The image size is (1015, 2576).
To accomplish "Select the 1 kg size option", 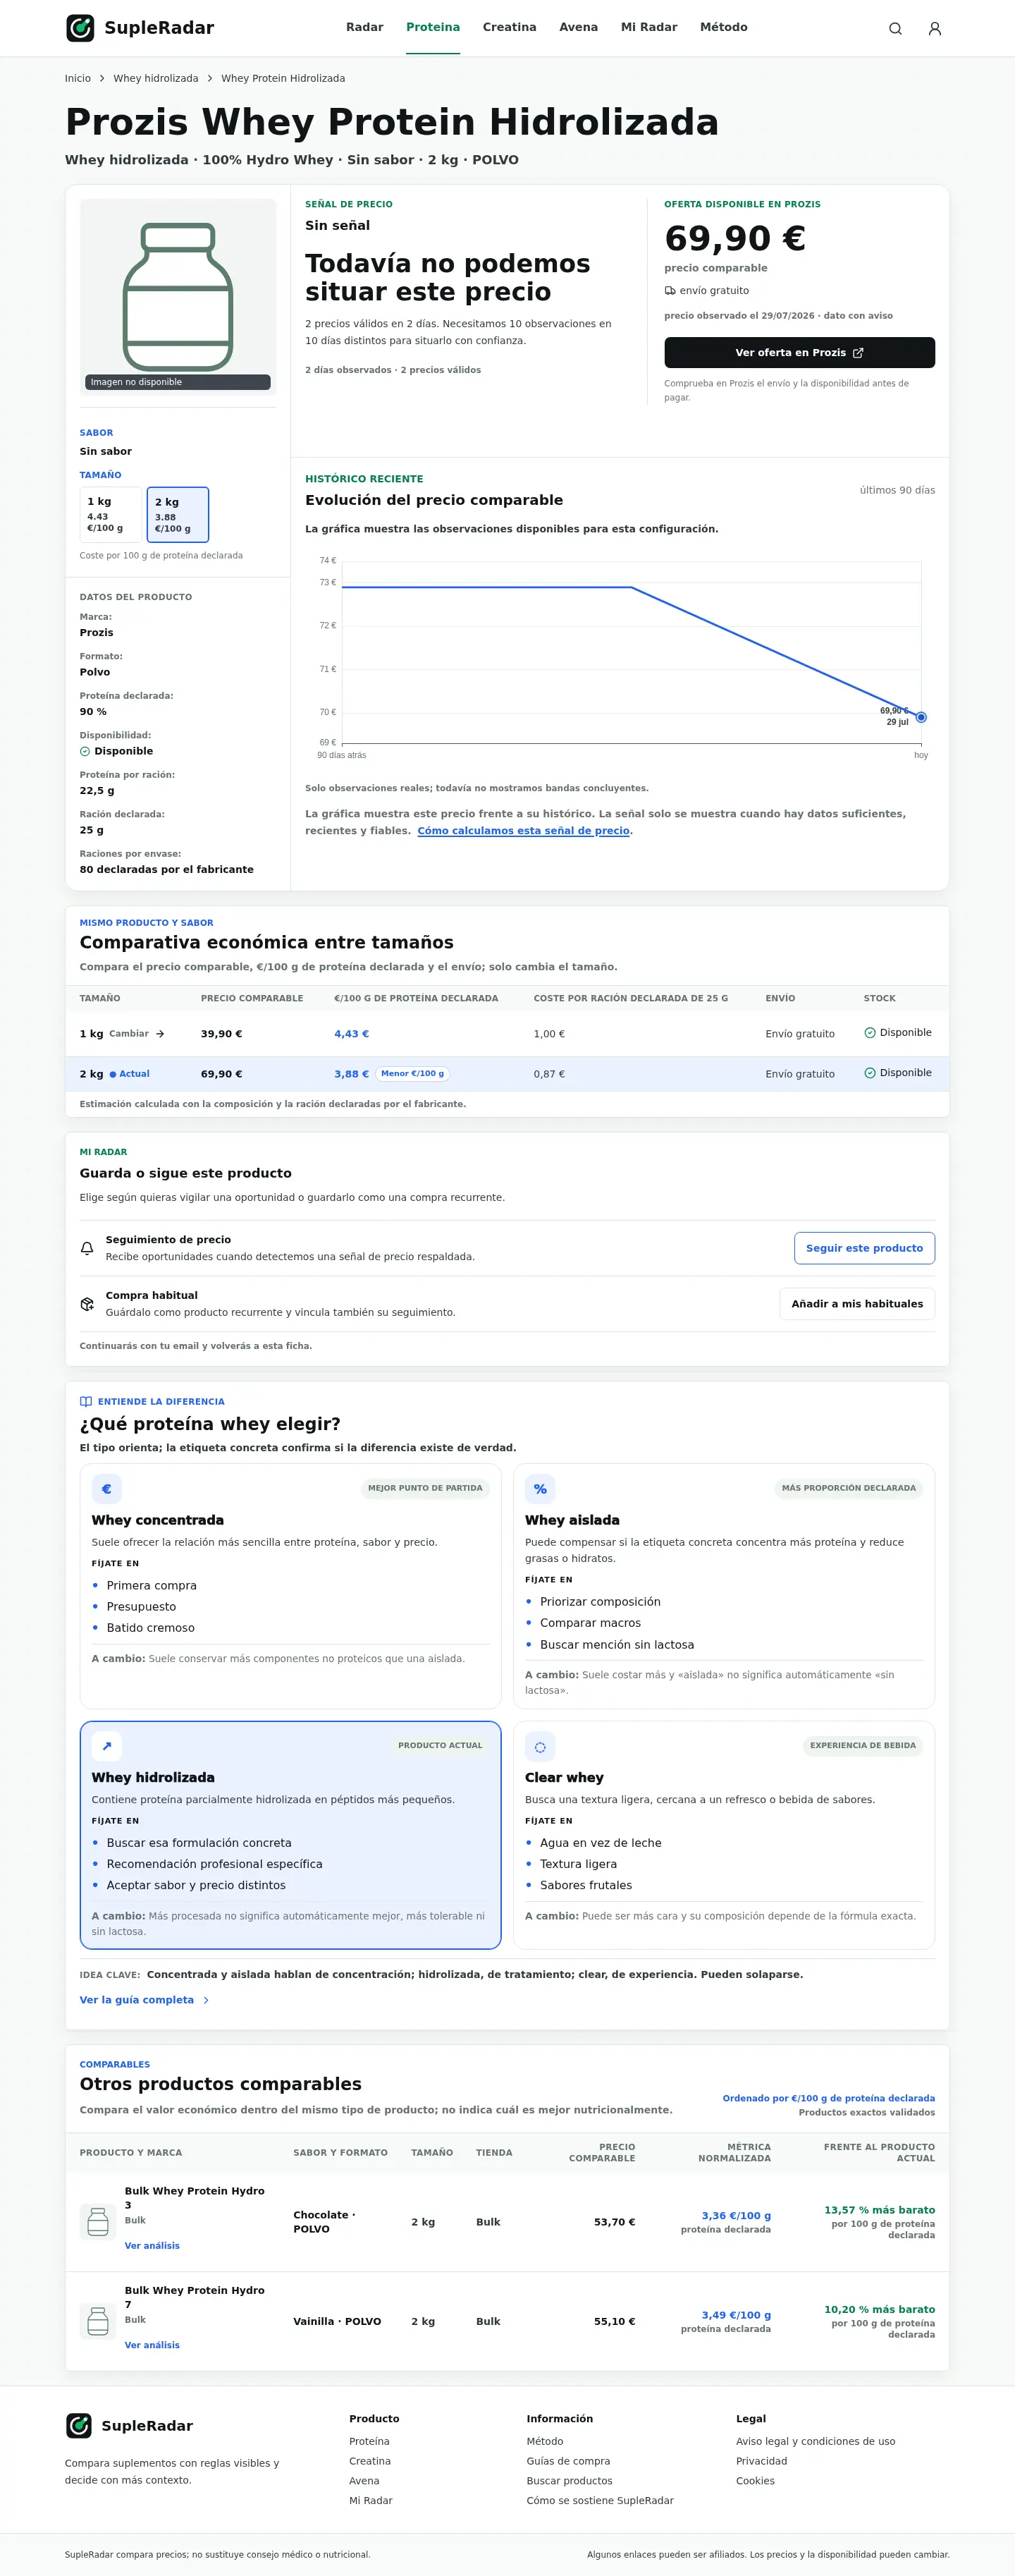I will pos(111,514).
